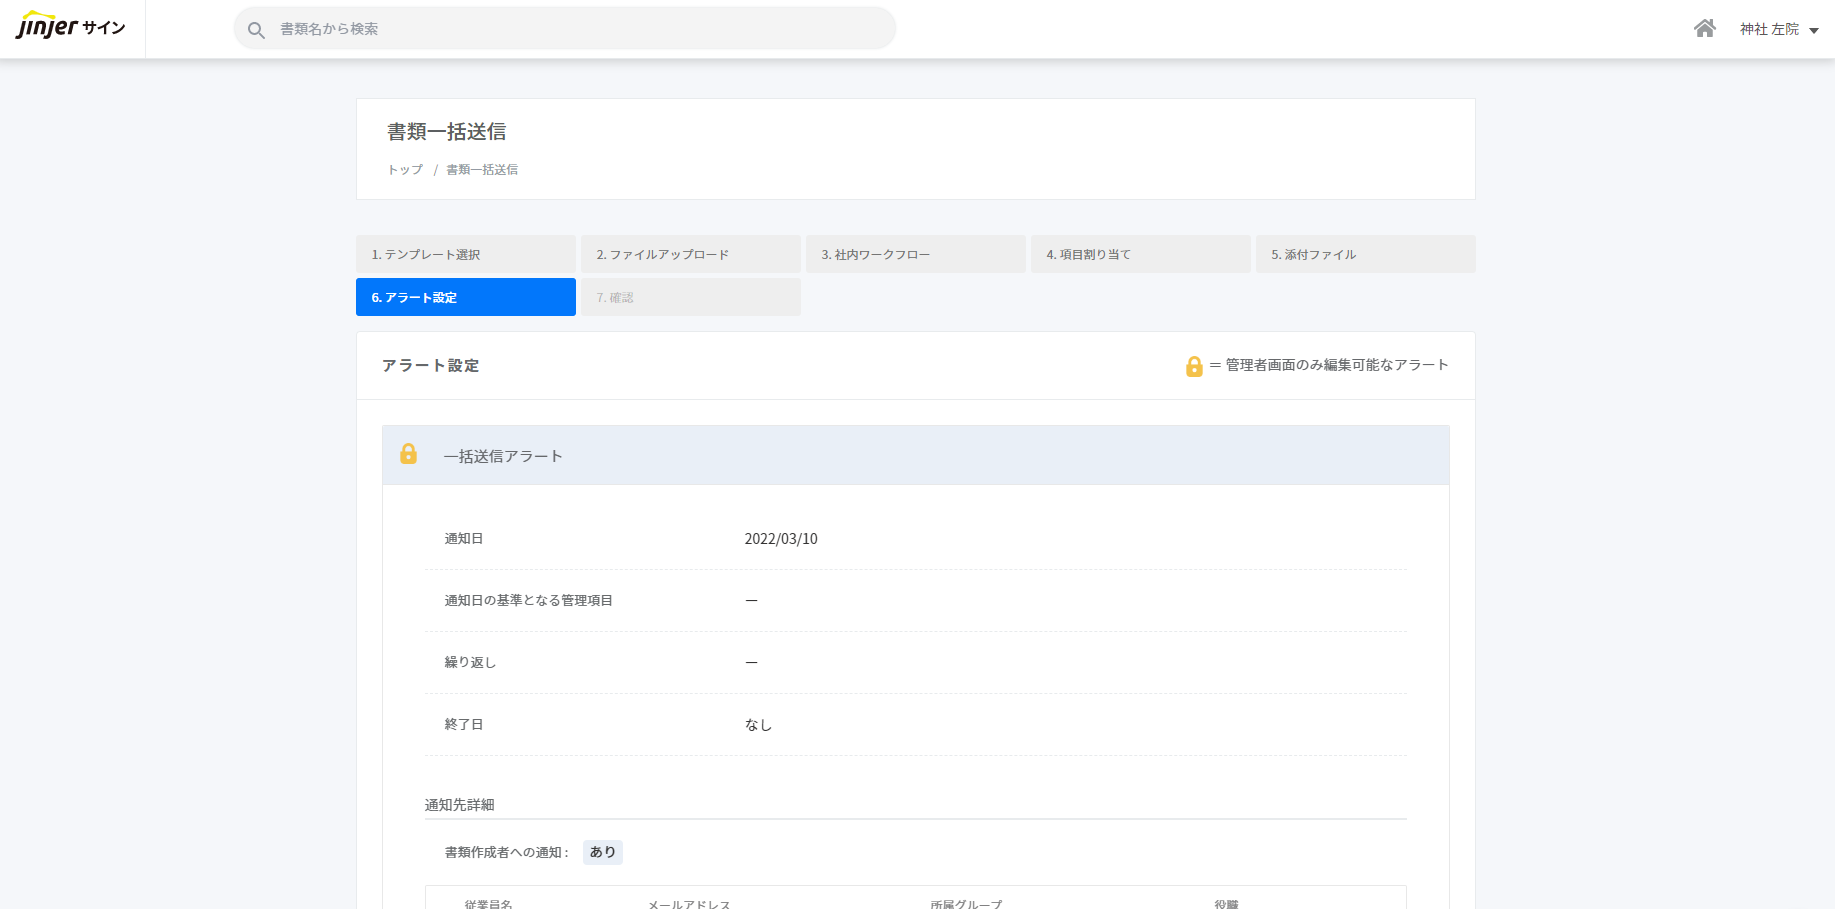This screenshot has height=909, width=1835.
Task: Go to トップ via the breadcrumb
Action: coord(404,169)
